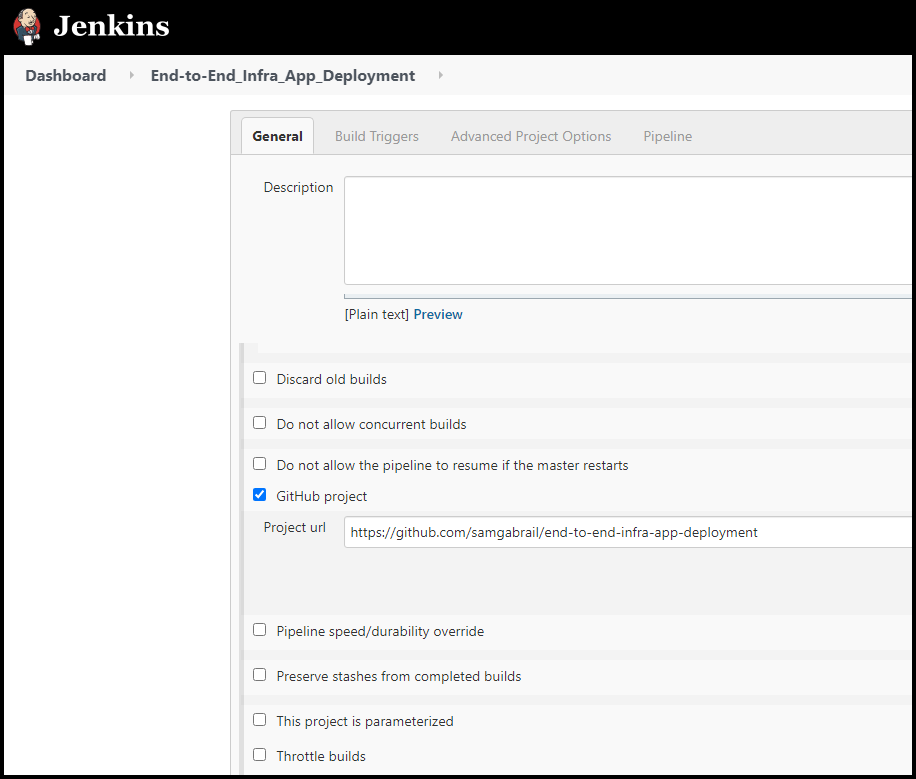Enable Discard old builds
Viewport: 916px width, 779px height.
pyautogui.click(x=259, y=377)
